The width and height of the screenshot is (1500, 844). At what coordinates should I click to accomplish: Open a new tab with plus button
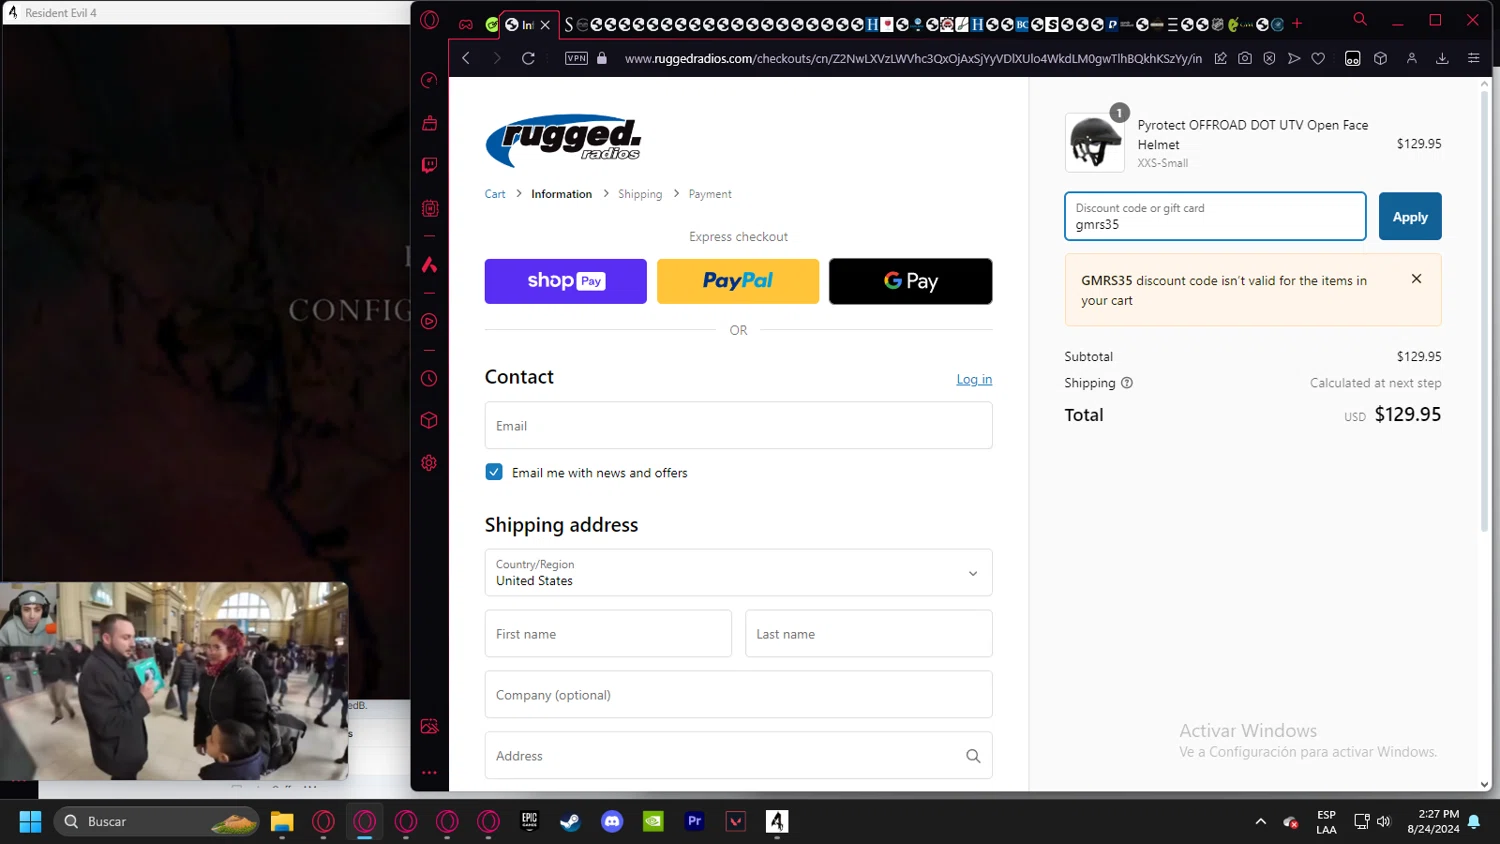[x=1297, y=24]
